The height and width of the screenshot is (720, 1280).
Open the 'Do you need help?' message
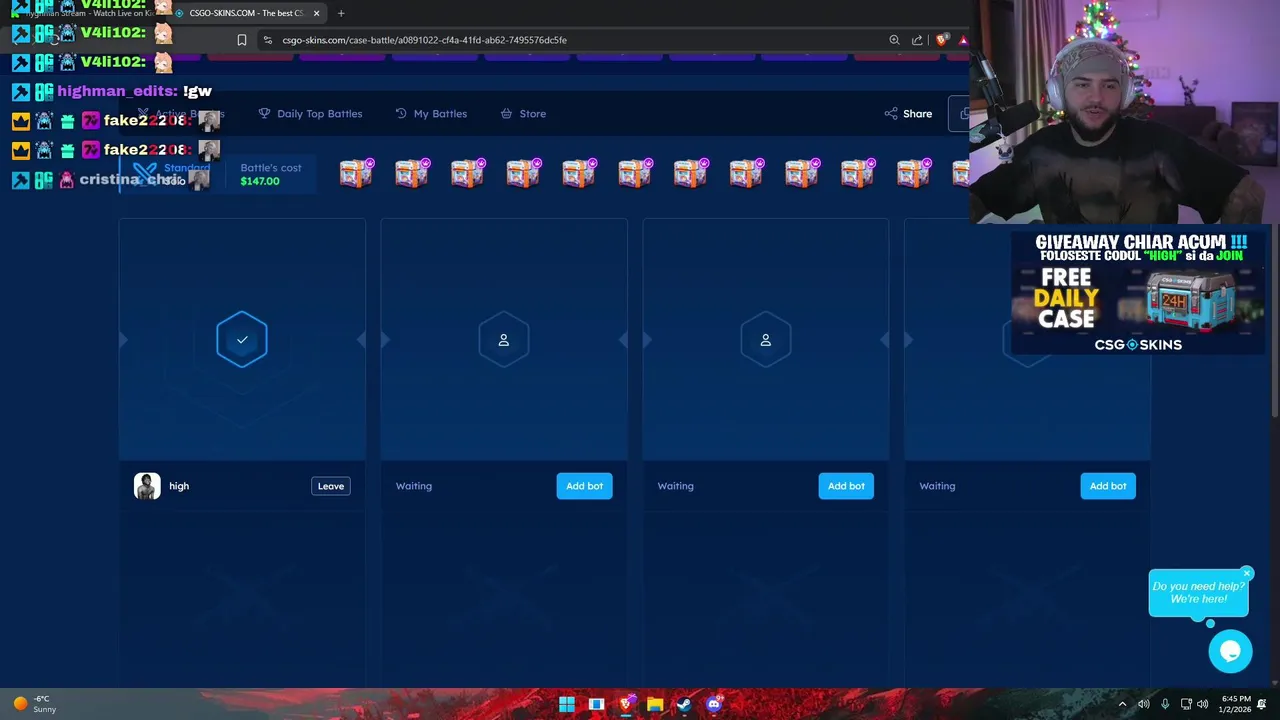tap(1198, 593)
